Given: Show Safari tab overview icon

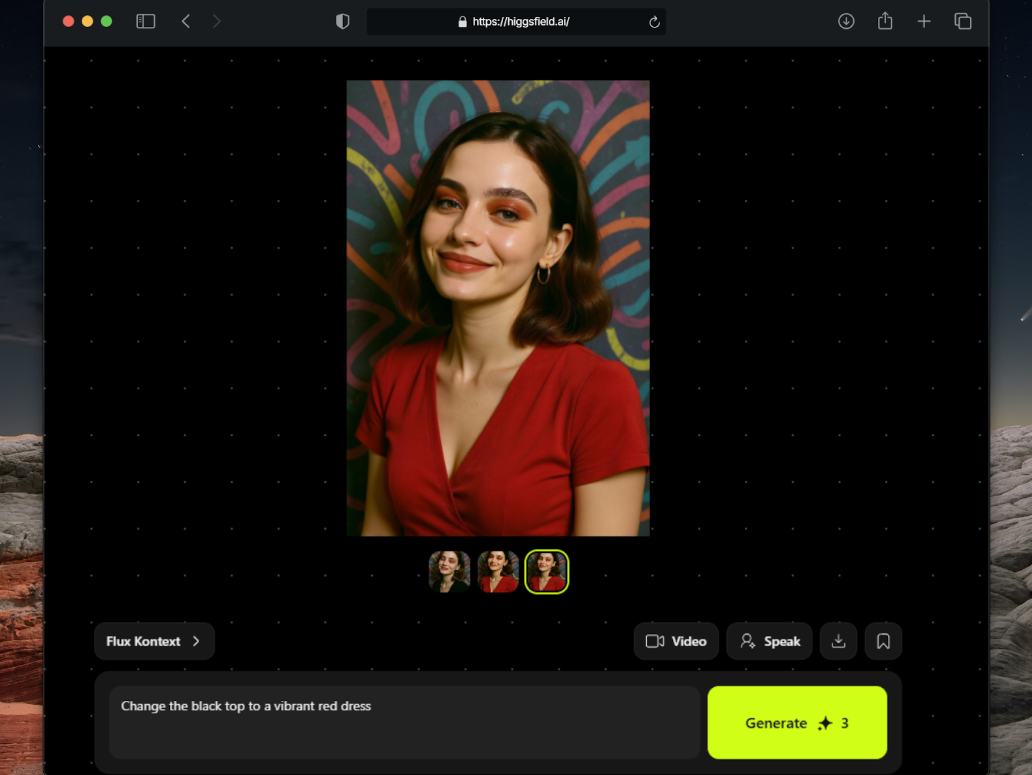Looking at the screenshot, I should tap(963, 21).
